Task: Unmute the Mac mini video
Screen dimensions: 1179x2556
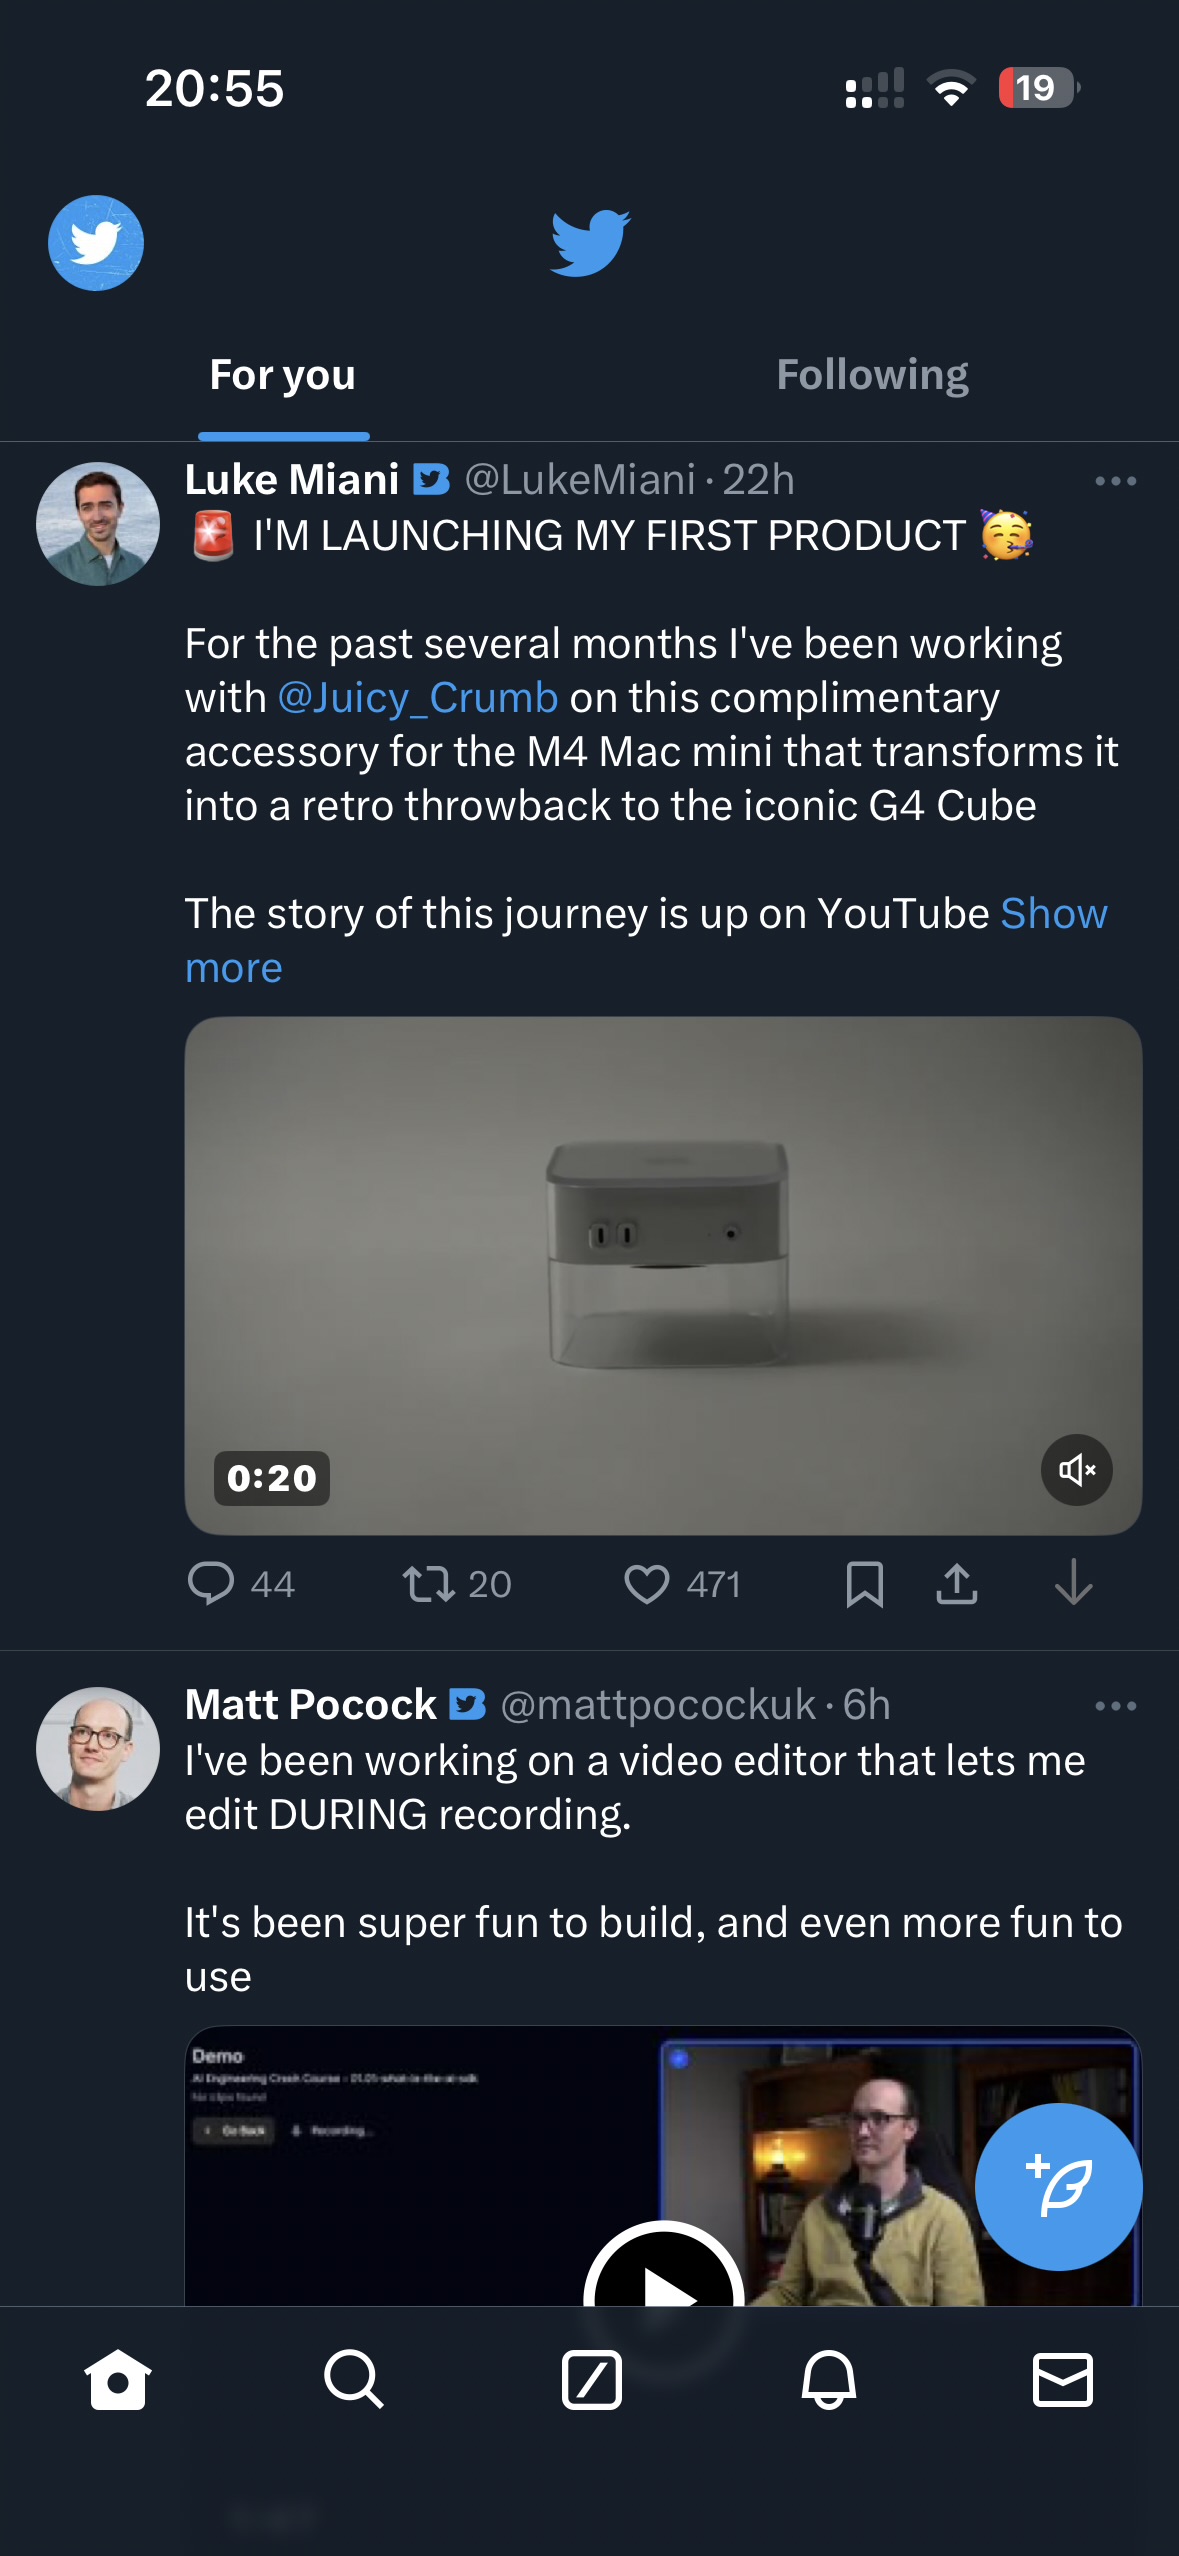Action: coord(1077,1470)
